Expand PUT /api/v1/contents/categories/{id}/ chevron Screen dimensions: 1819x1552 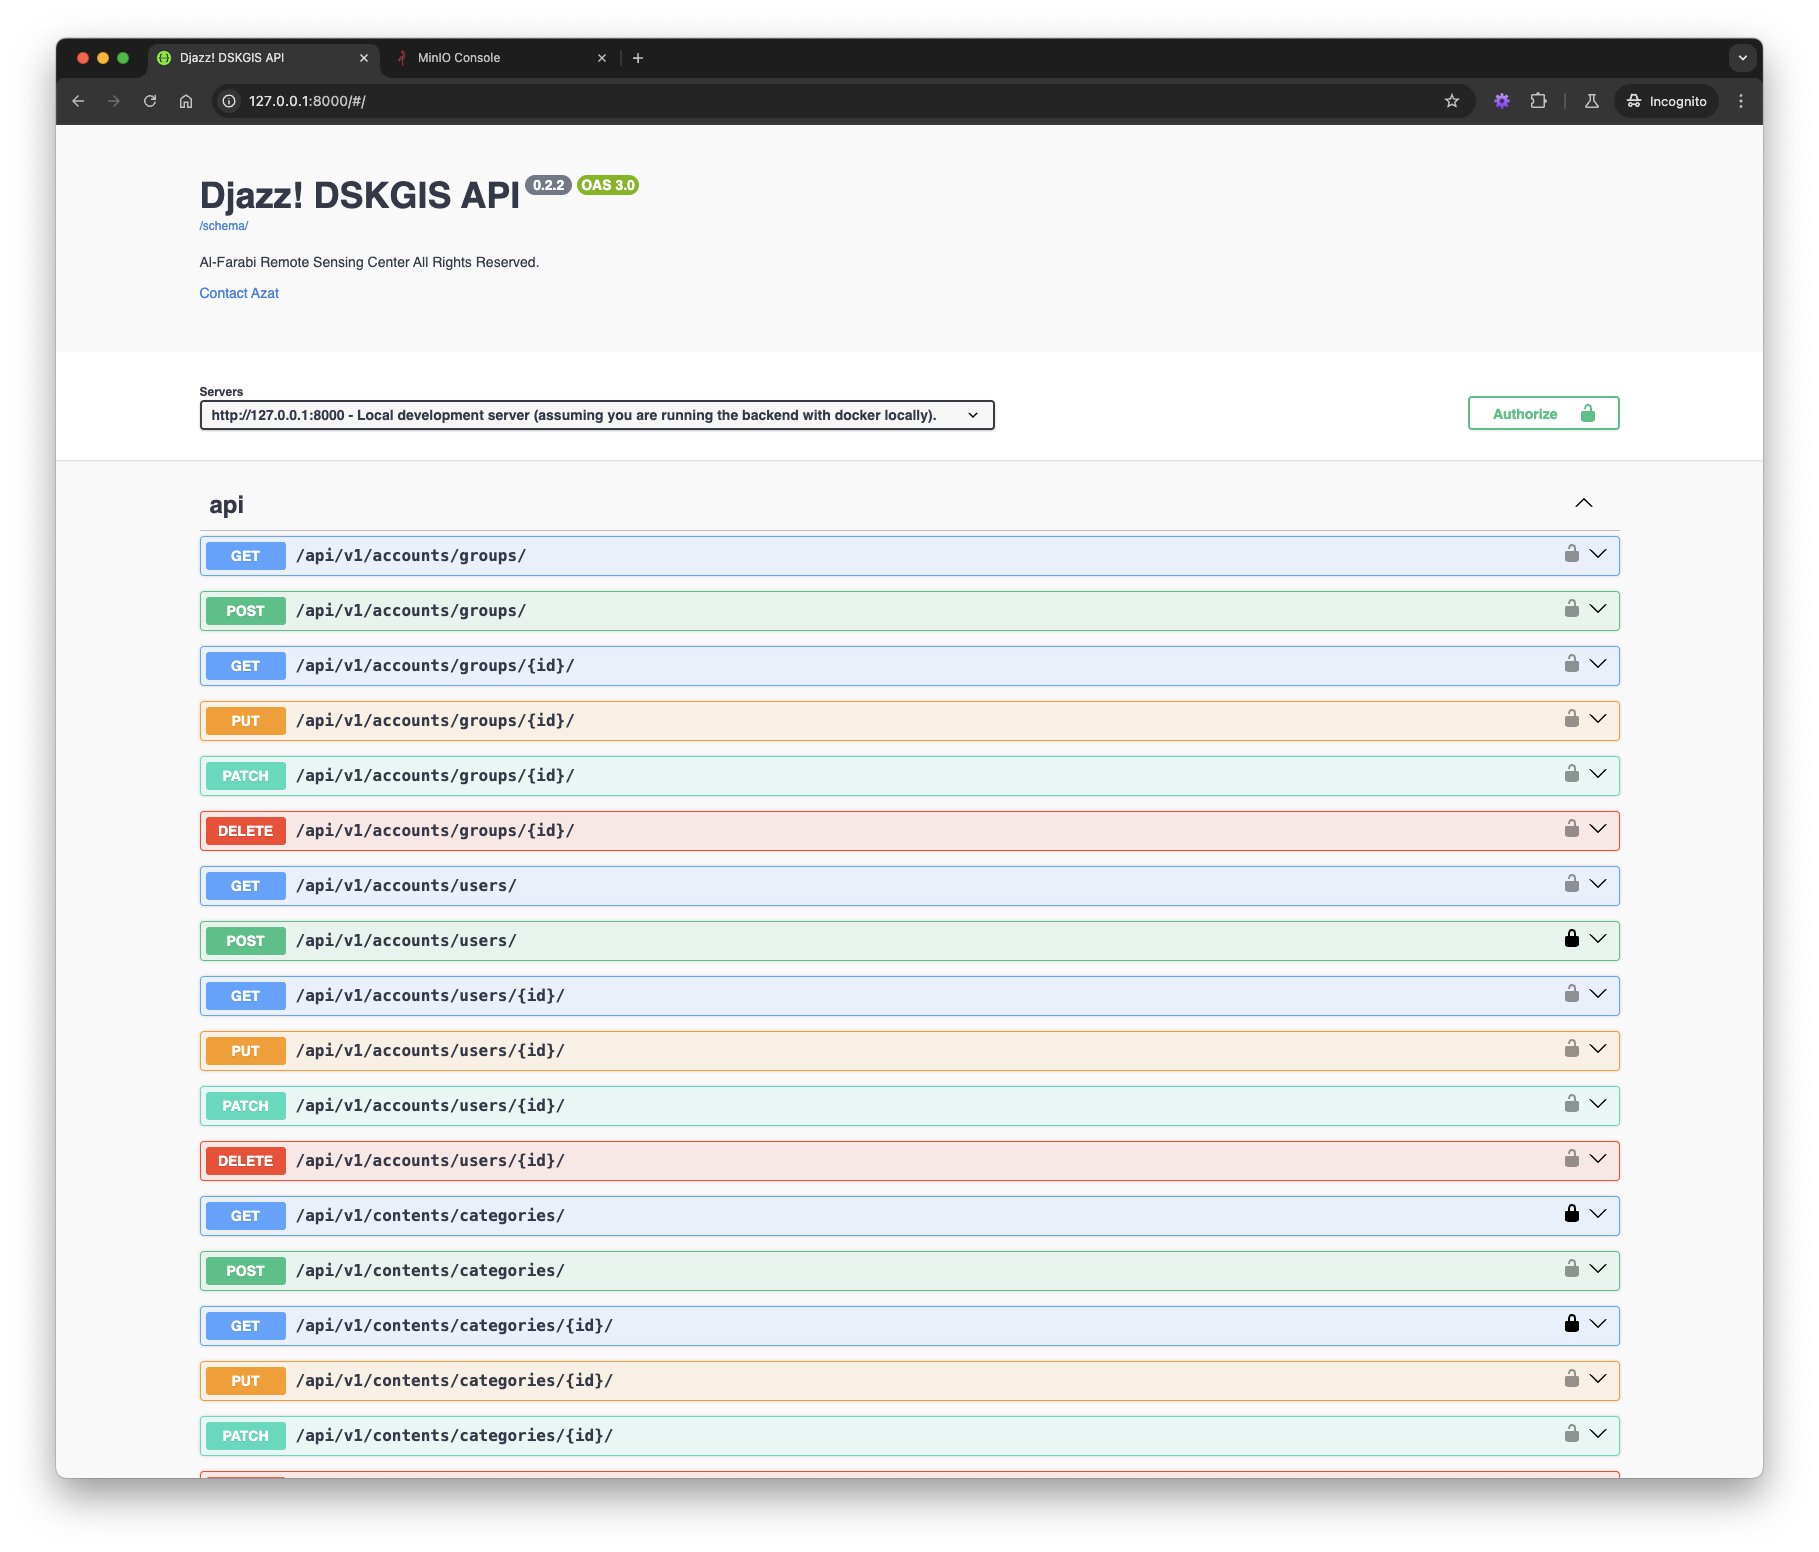[x=1598, y=1379]
